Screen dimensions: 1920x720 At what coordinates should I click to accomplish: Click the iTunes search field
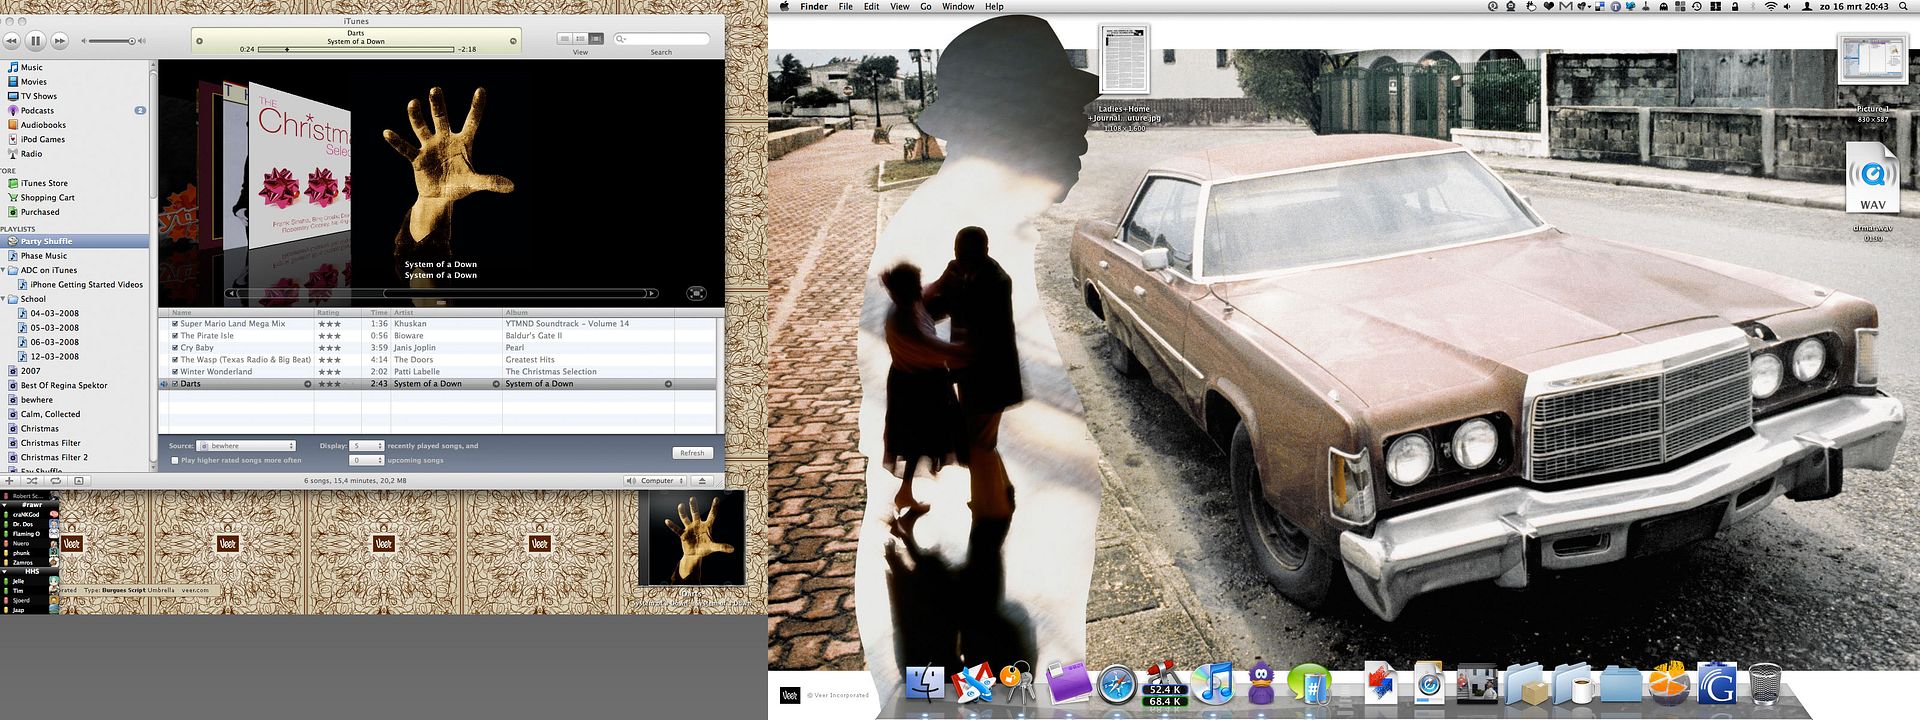[661, 39]
